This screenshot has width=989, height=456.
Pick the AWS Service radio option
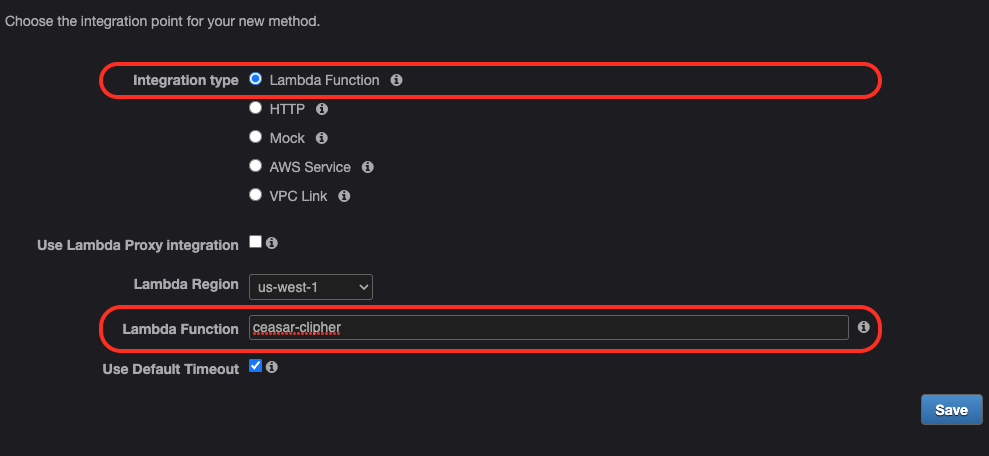[x=255, y=166]
